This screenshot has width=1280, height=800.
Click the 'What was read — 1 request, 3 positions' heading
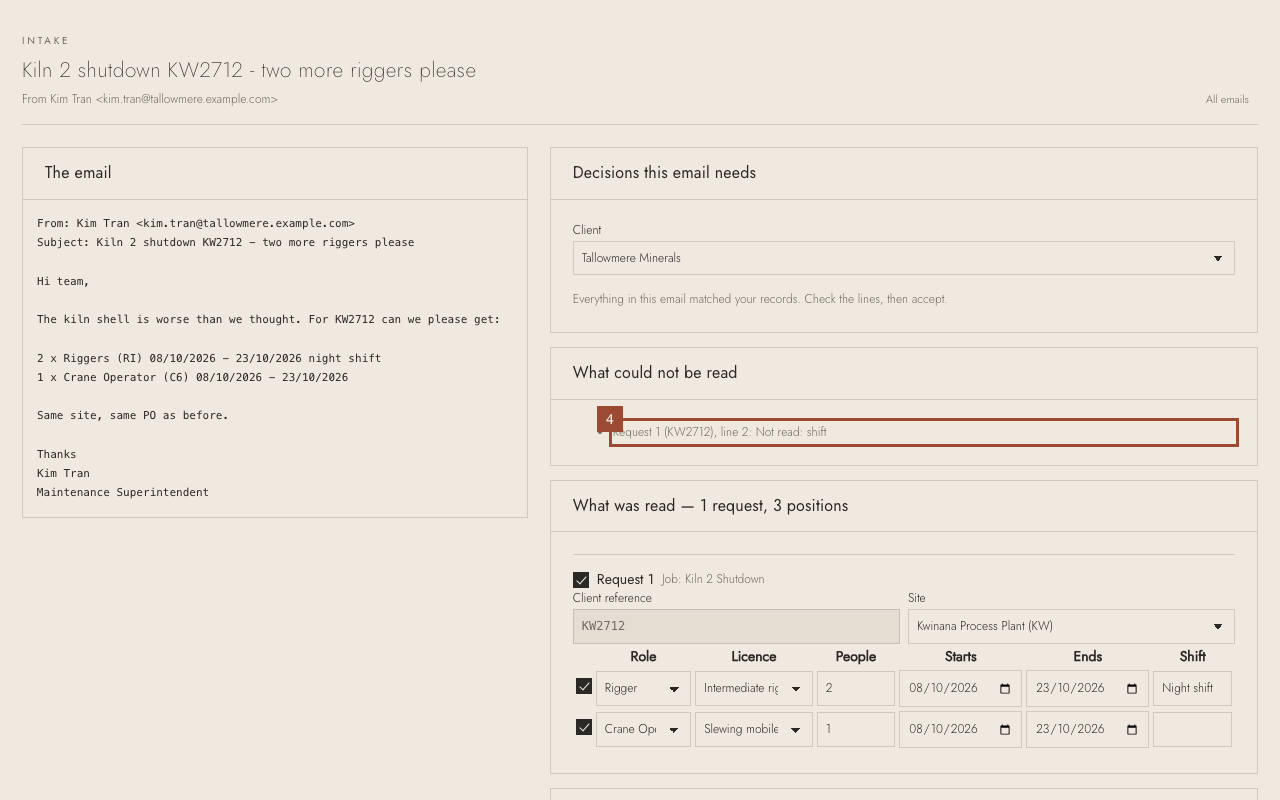(710, 506)
